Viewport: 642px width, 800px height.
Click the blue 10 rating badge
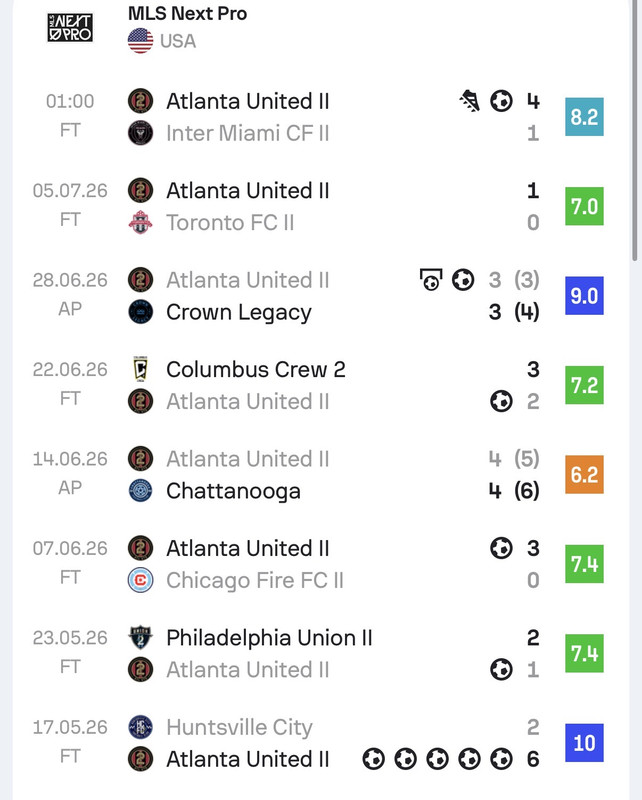(x=584, y=743)
